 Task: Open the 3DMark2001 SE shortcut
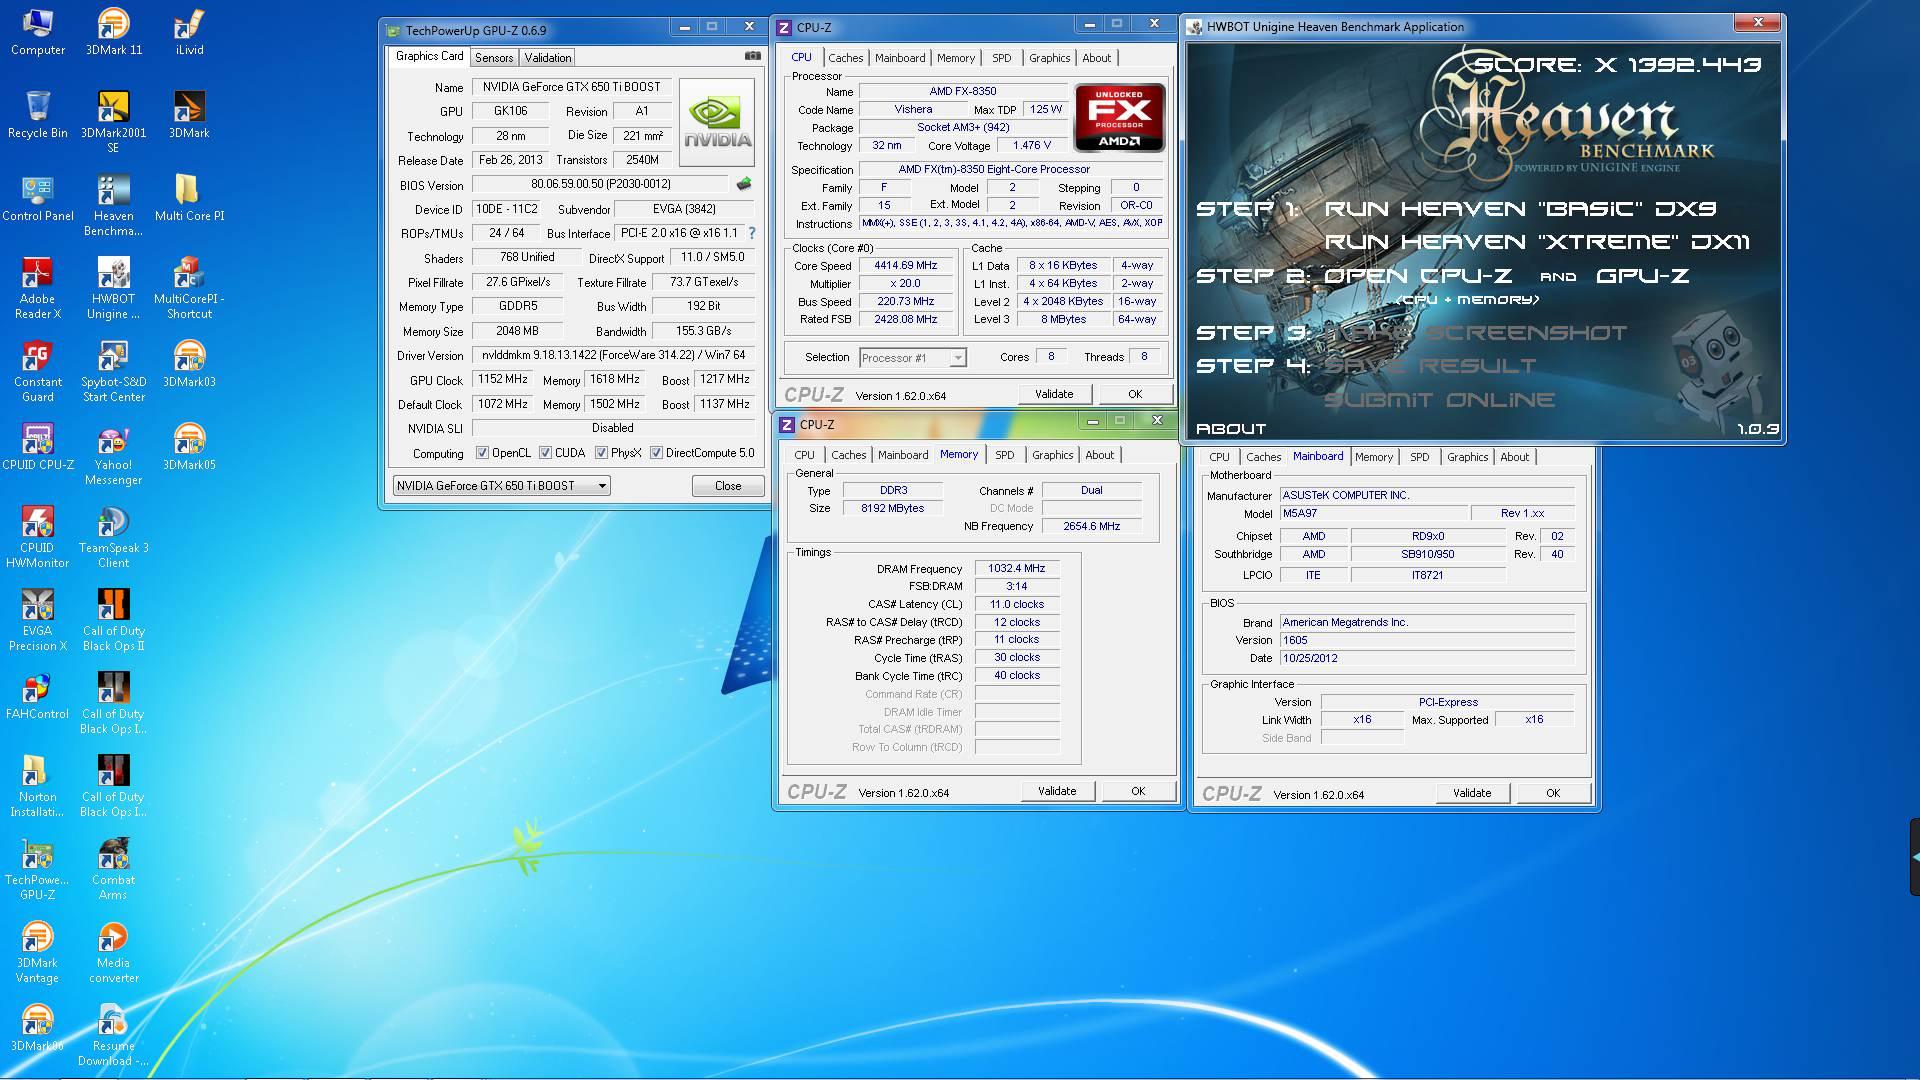(113, 122)
